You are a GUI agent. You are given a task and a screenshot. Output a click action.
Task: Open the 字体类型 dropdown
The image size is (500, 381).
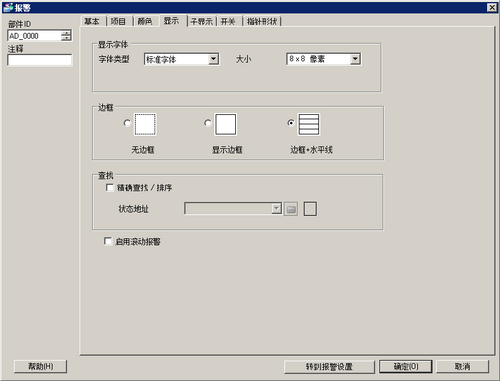[x=213, y=59]
